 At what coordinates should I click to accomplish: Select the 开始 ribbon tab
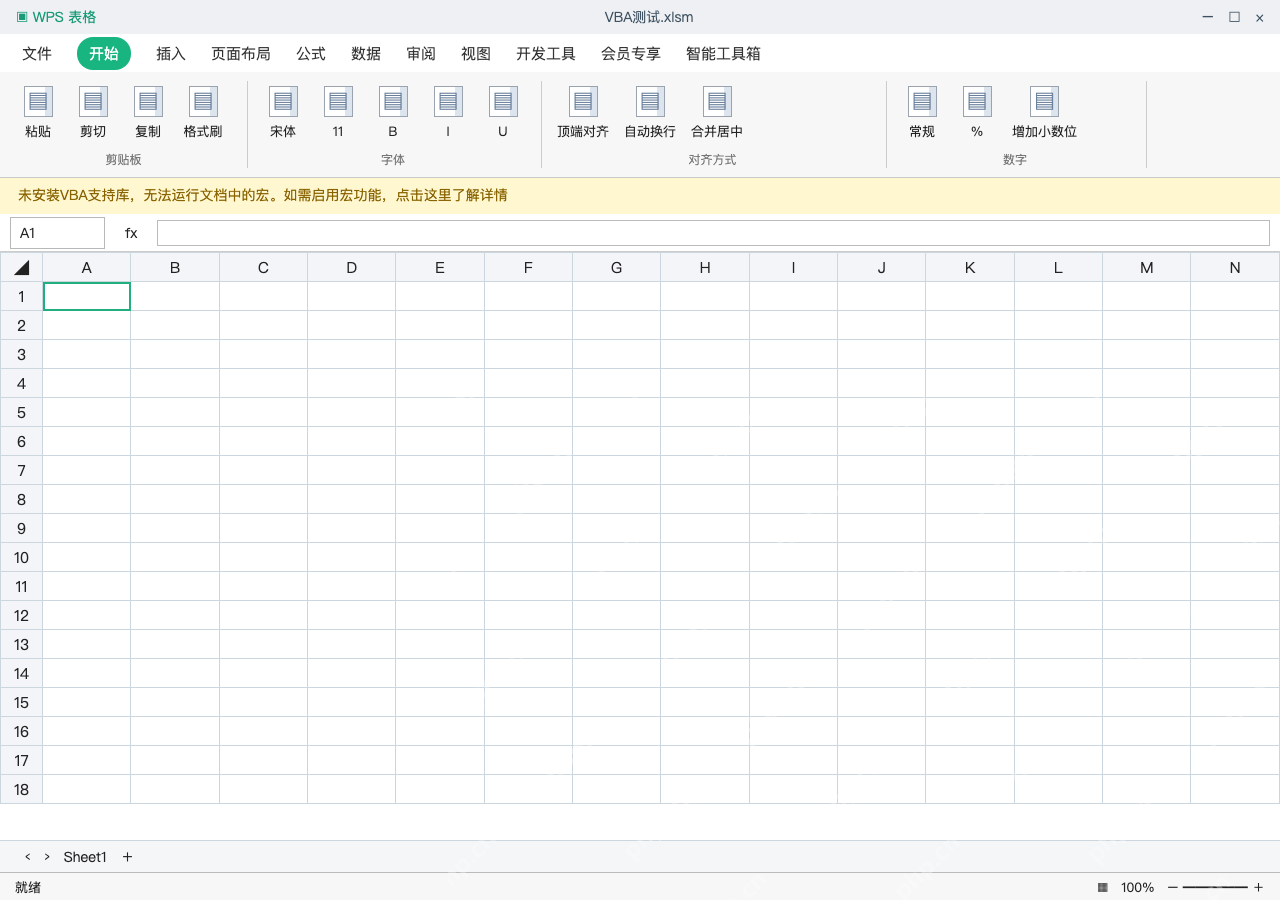coord(104,54)
